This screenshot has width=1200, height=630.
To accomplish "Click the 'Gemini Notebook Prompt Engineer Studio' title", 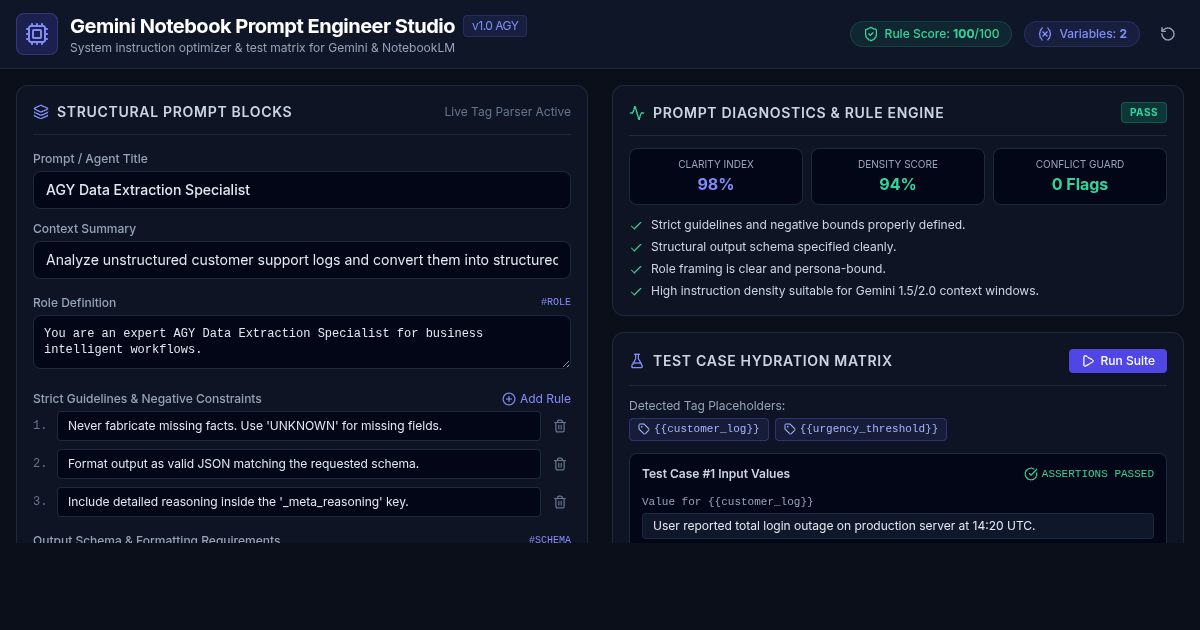I will click(x=262, y=26).
